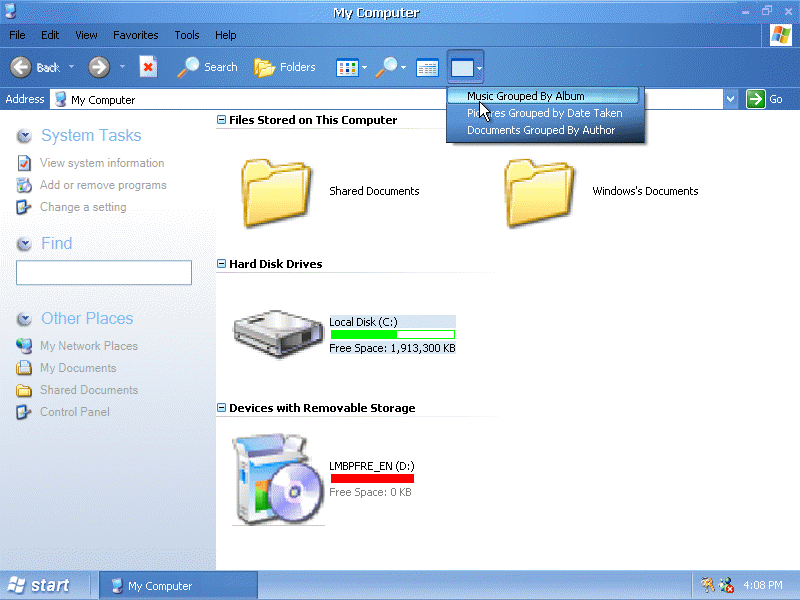Click View system information link

click(x=102, y=163)
